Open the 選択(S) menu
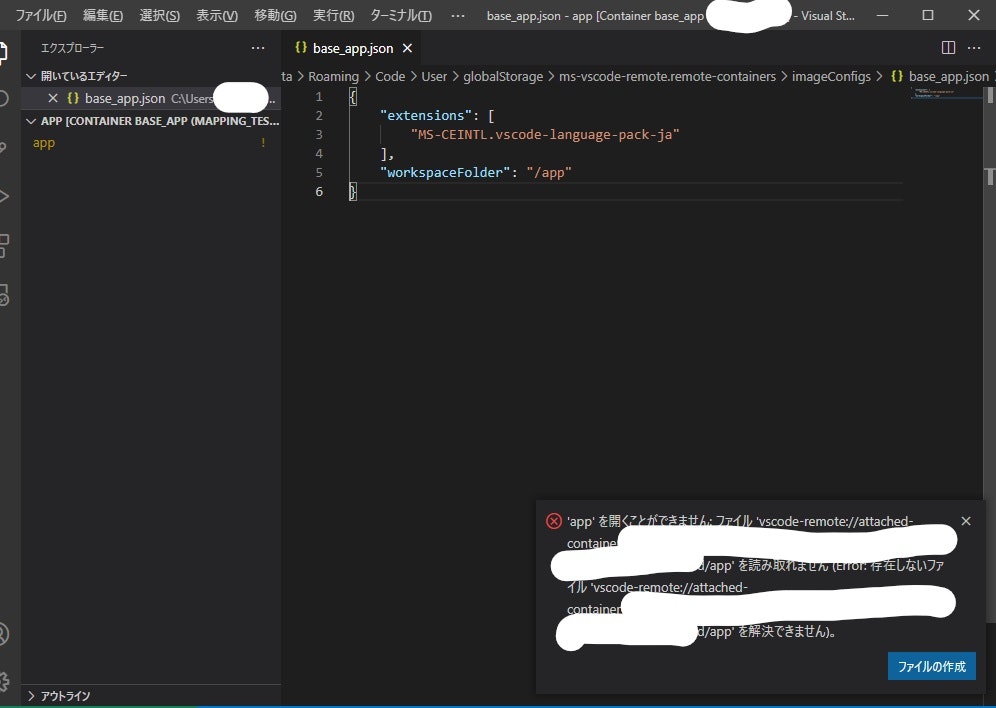 159,15
